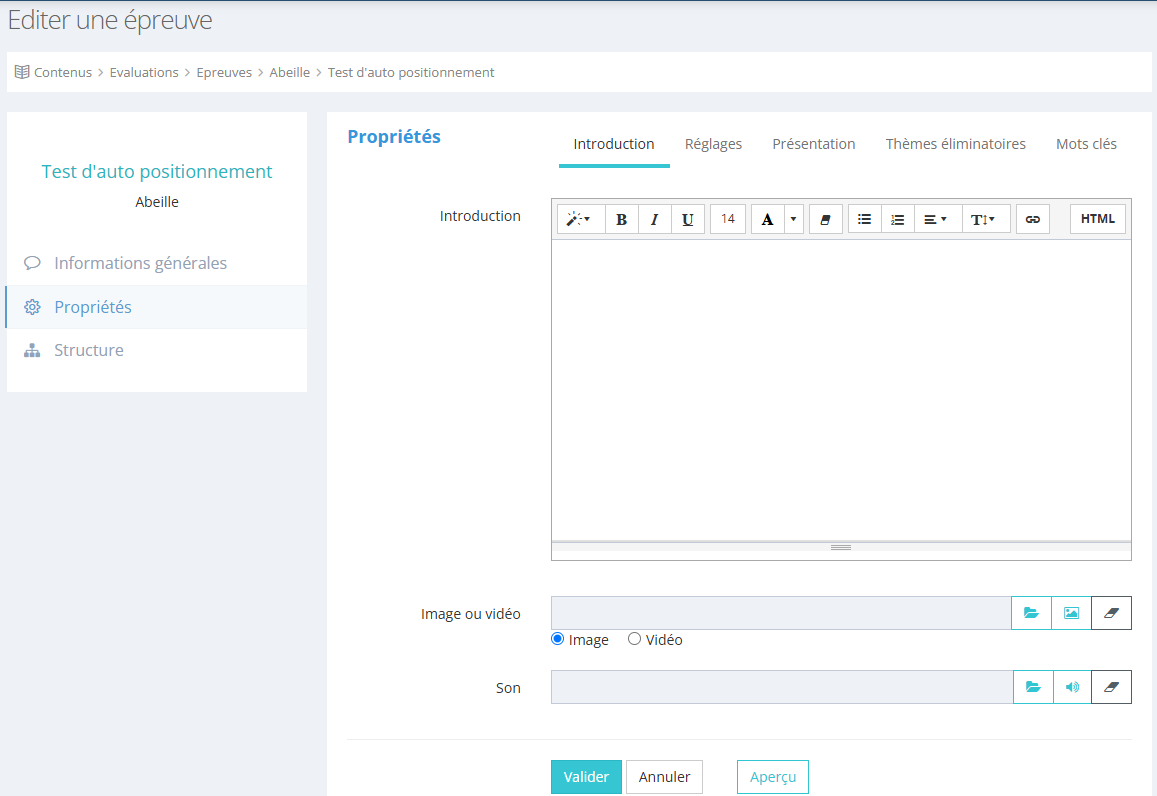Open the line height dropdown
Viewport: 1157px width, 796px height.
984,219
